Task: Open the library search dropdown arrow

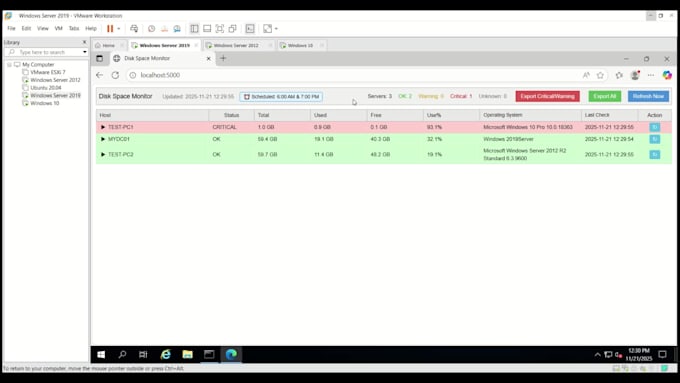Action: pos(85,52)
